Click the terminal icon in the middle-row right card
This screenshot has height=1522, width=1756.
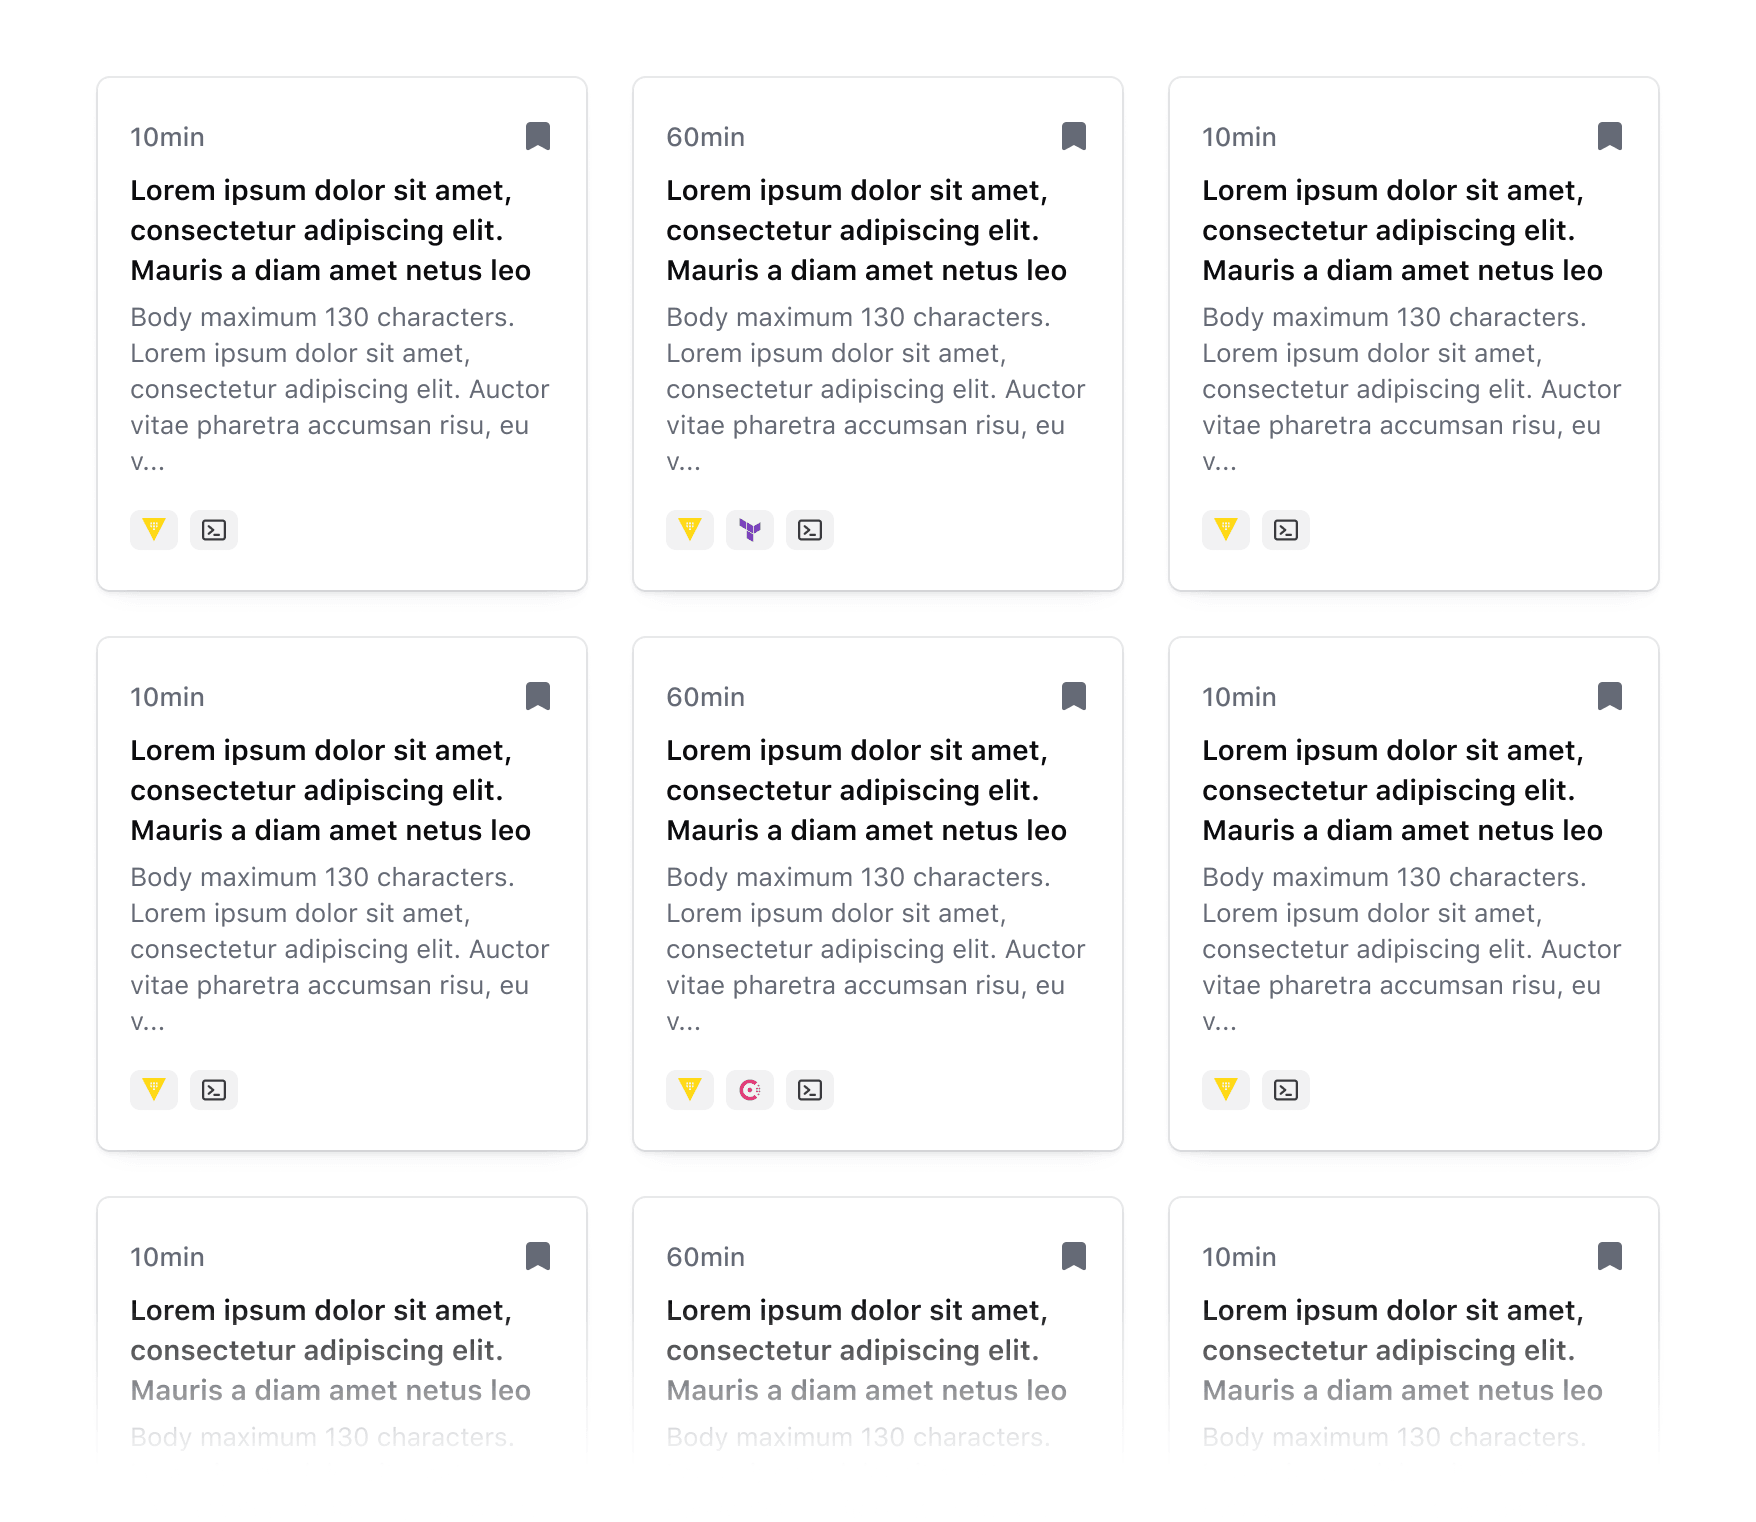click(1286, 1090)
